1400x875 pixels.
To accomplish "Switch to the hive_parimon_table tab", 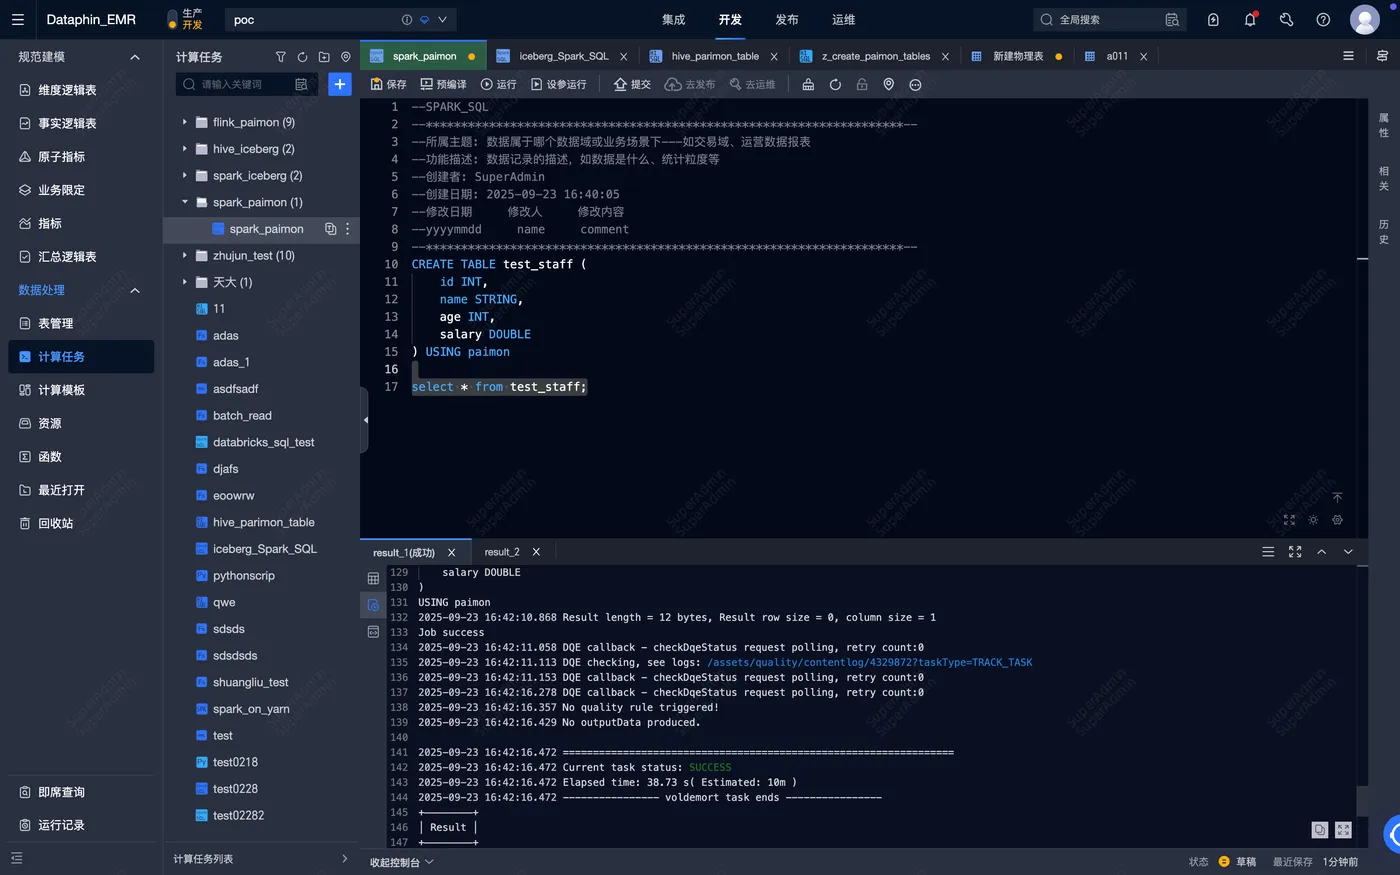I will coord(714,56).
